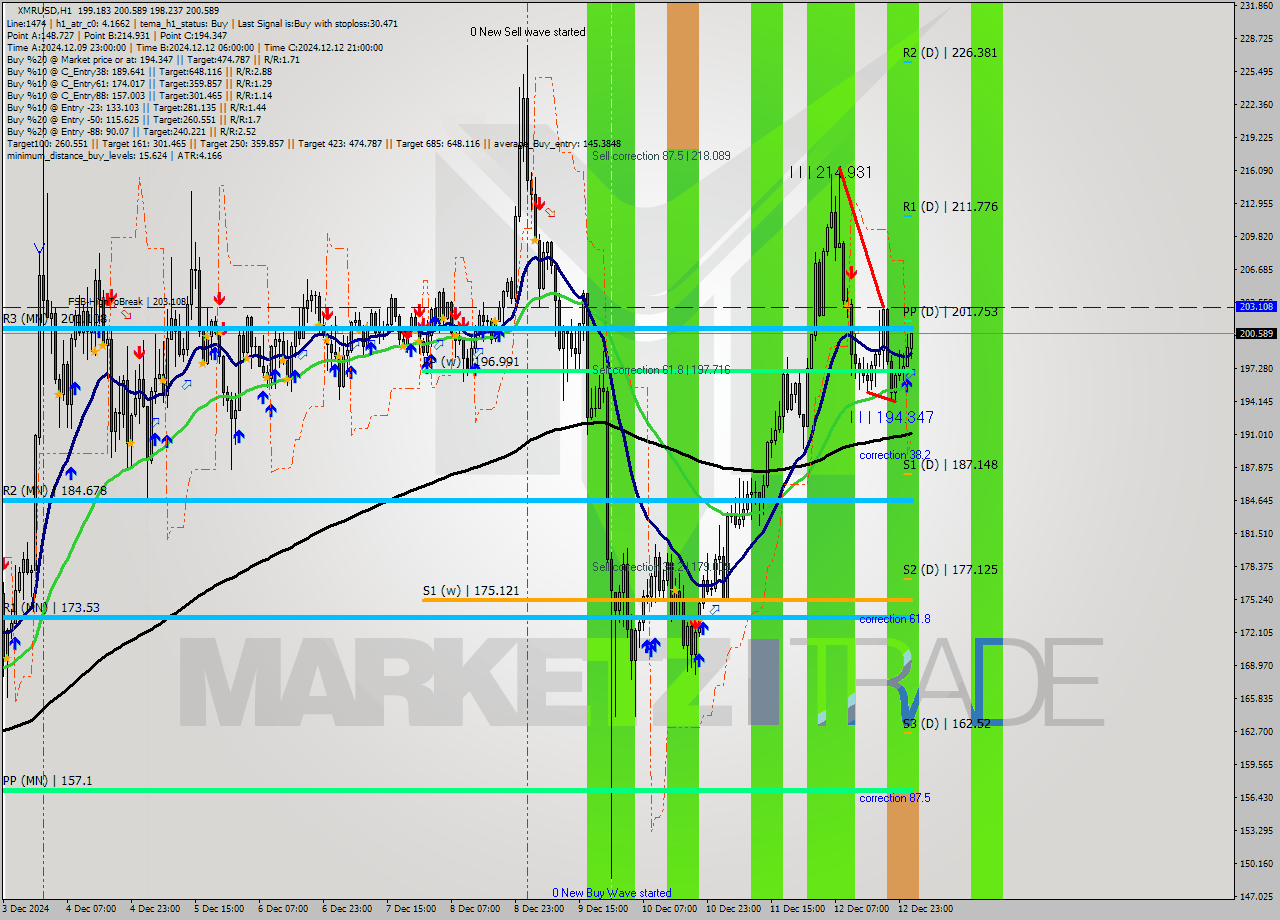Click the current price tag 200.589

(x=1255, y=333)
